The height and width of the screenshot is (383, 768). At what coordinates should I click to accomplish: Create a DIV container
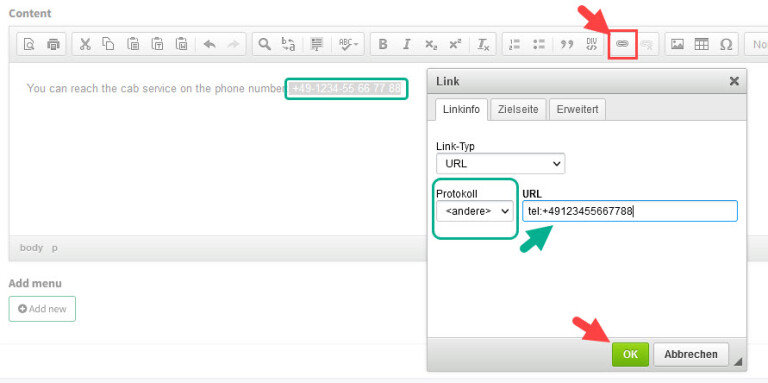point(592,45)
